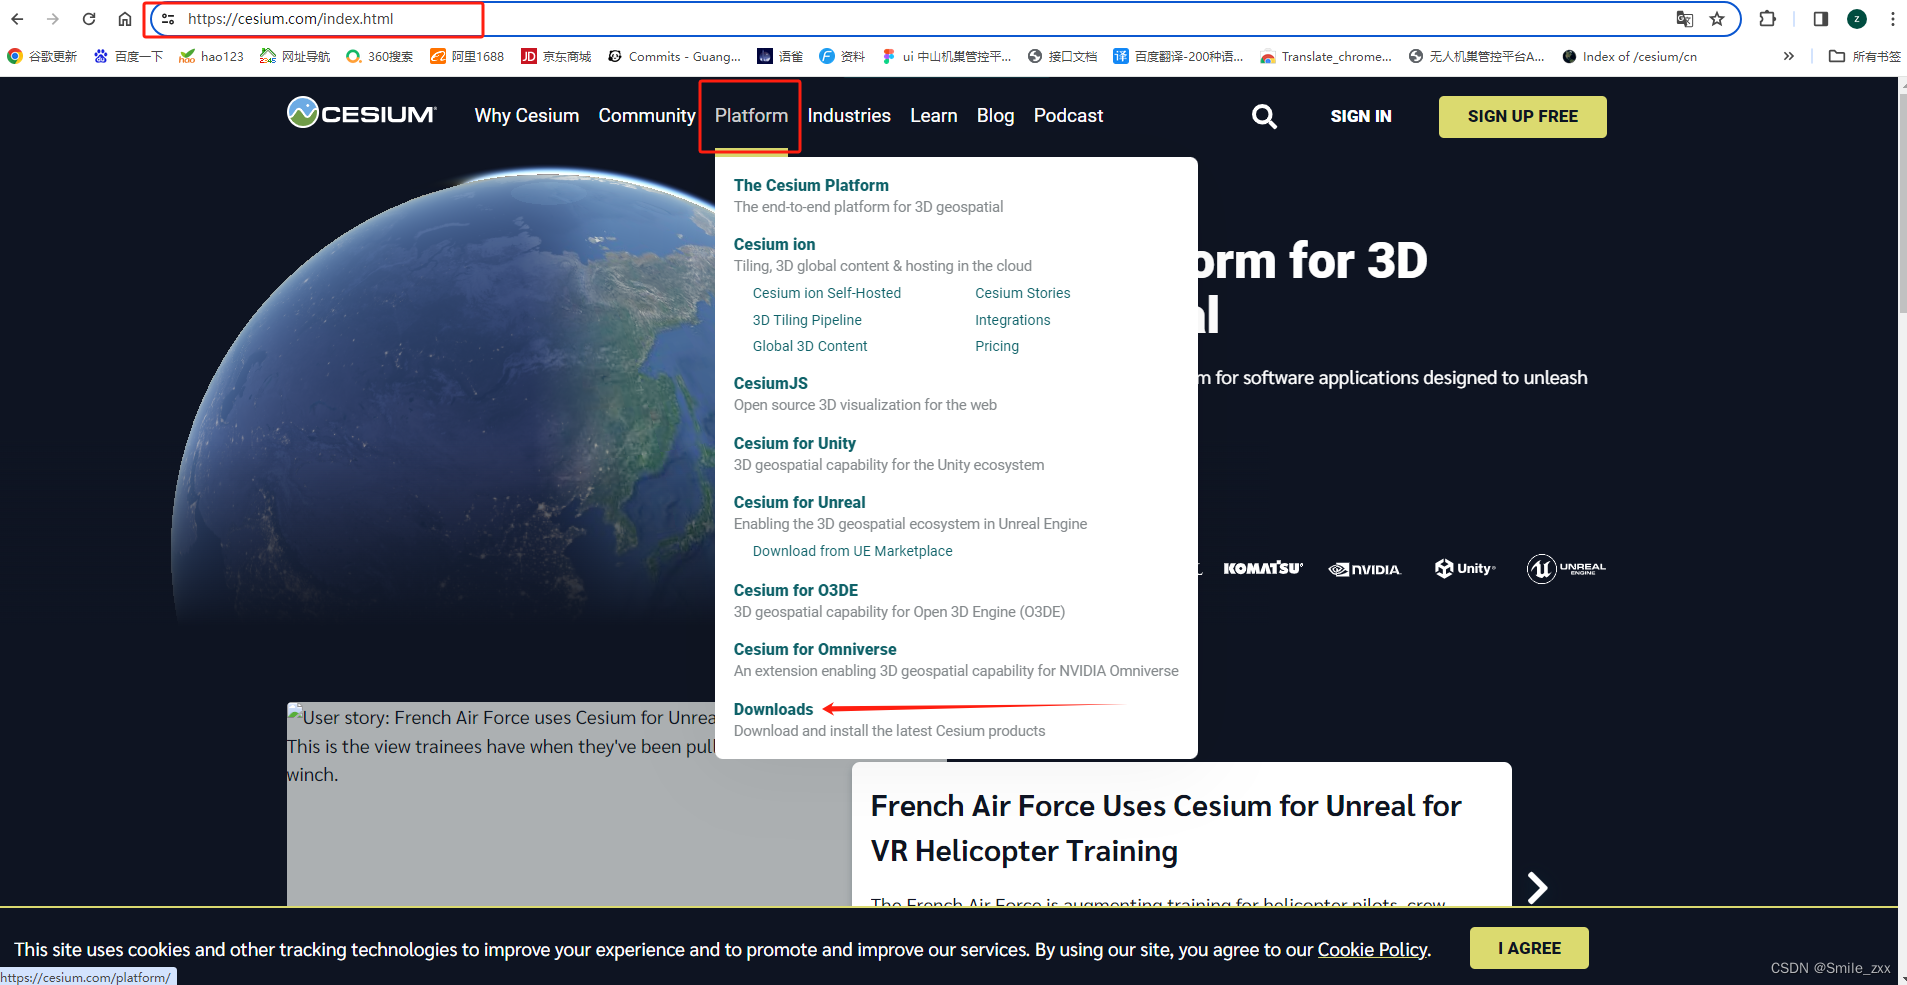Open the Blog nav item
This screenshot has width=1907, height=985.
995,116
